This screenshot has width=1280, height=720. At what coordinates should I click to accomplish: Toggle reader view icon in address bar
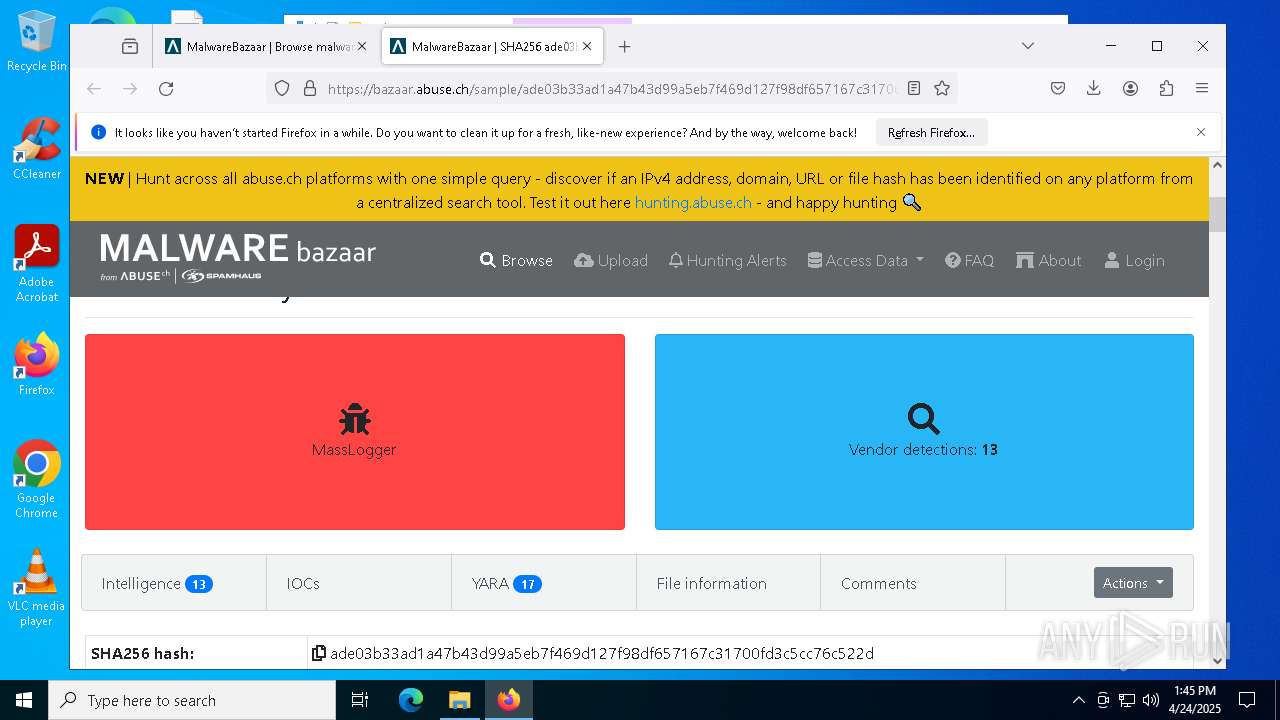914,89
